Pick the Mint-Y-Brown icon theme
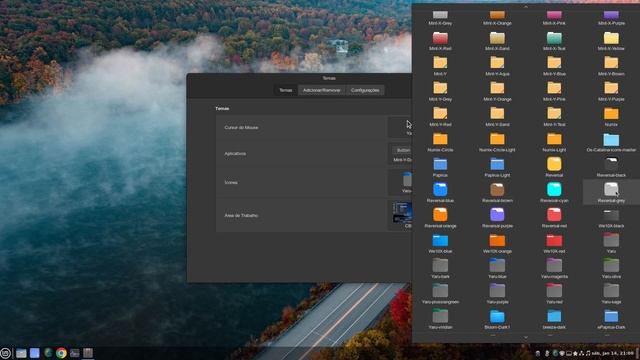Screen dimensions: 640x360 pos(611,67)
